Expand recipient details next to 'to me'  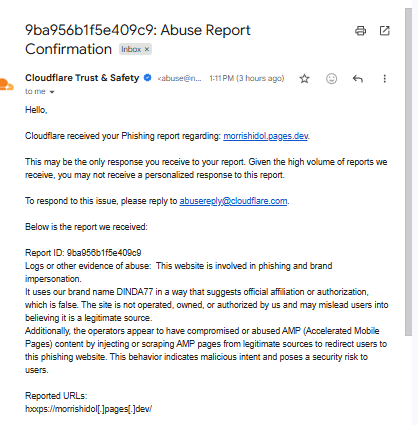52,92
